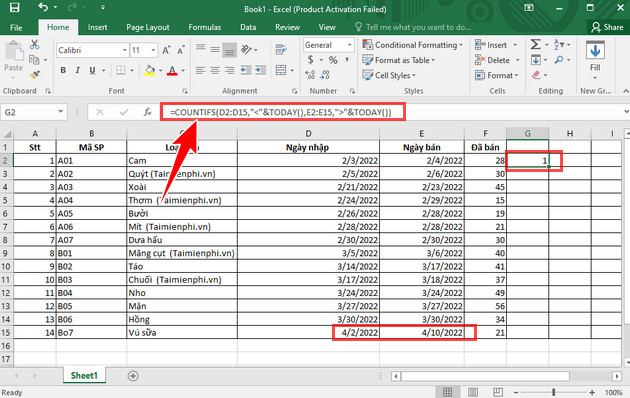Decrease font size with small A icon
Image resolution: width=630 pixels, height=398 pixels.
coord(181,50)
